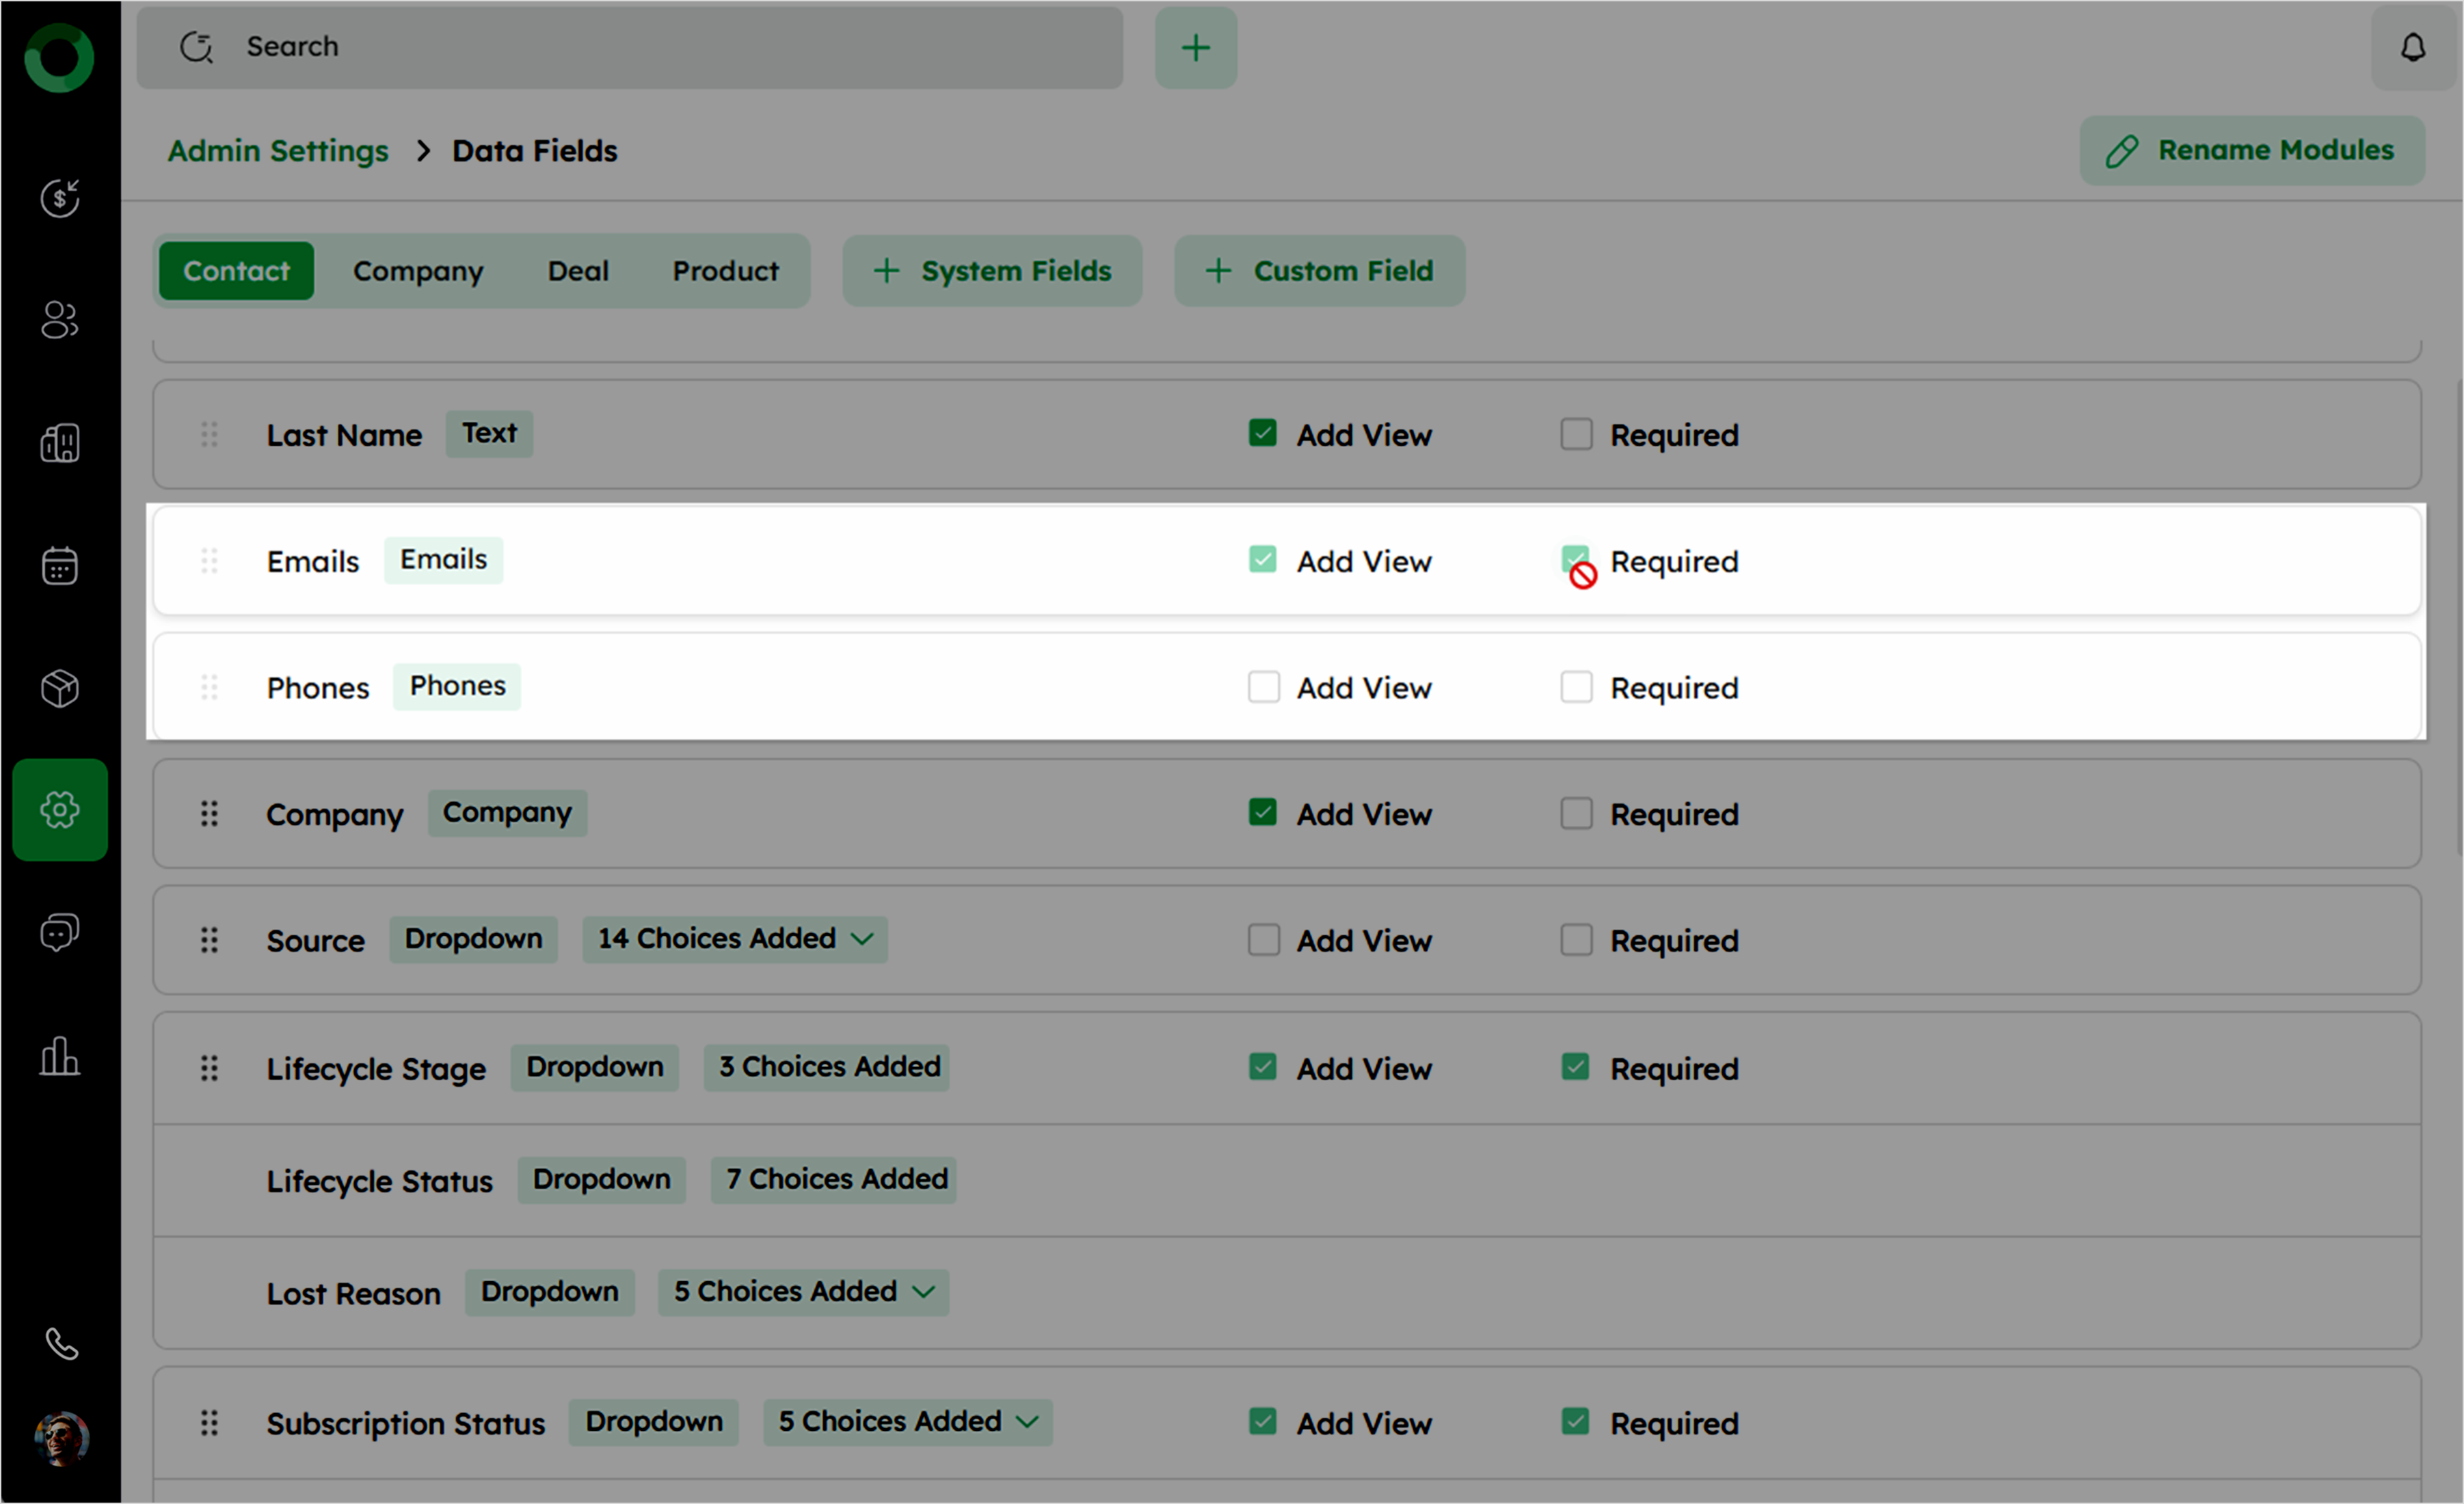
Task: Click the Search input field
Action: [630, 47]
